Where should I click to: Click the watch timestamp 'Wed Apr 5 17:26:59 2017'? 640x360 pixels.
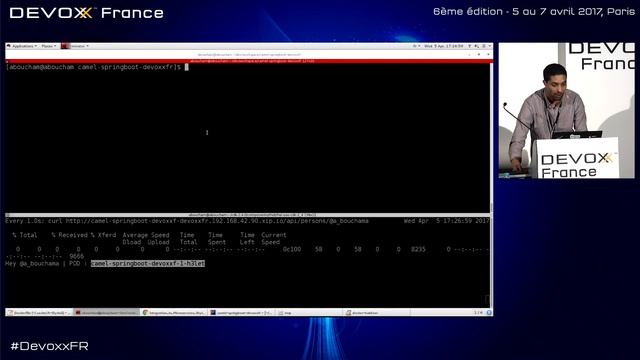[447, 221]
